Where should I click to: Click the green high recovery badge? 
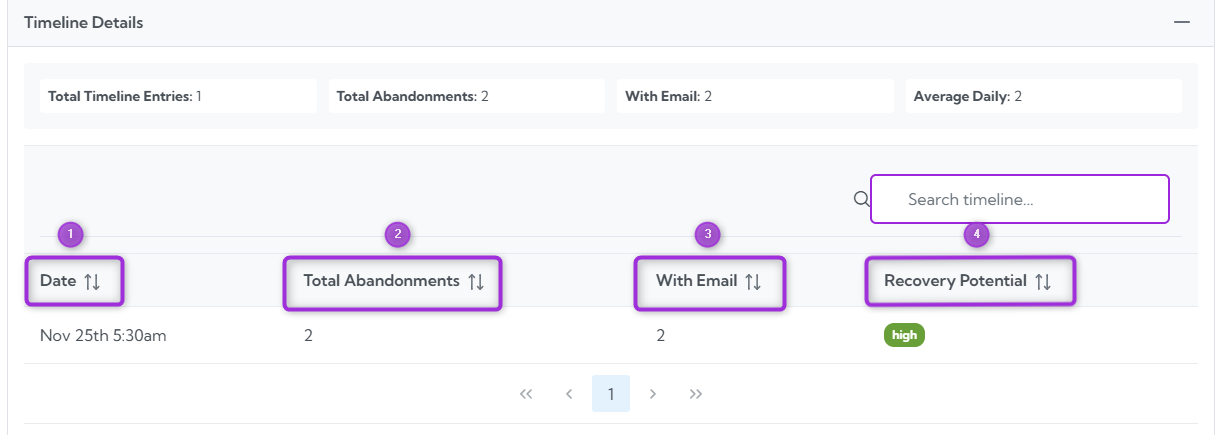tap(904, 336)
